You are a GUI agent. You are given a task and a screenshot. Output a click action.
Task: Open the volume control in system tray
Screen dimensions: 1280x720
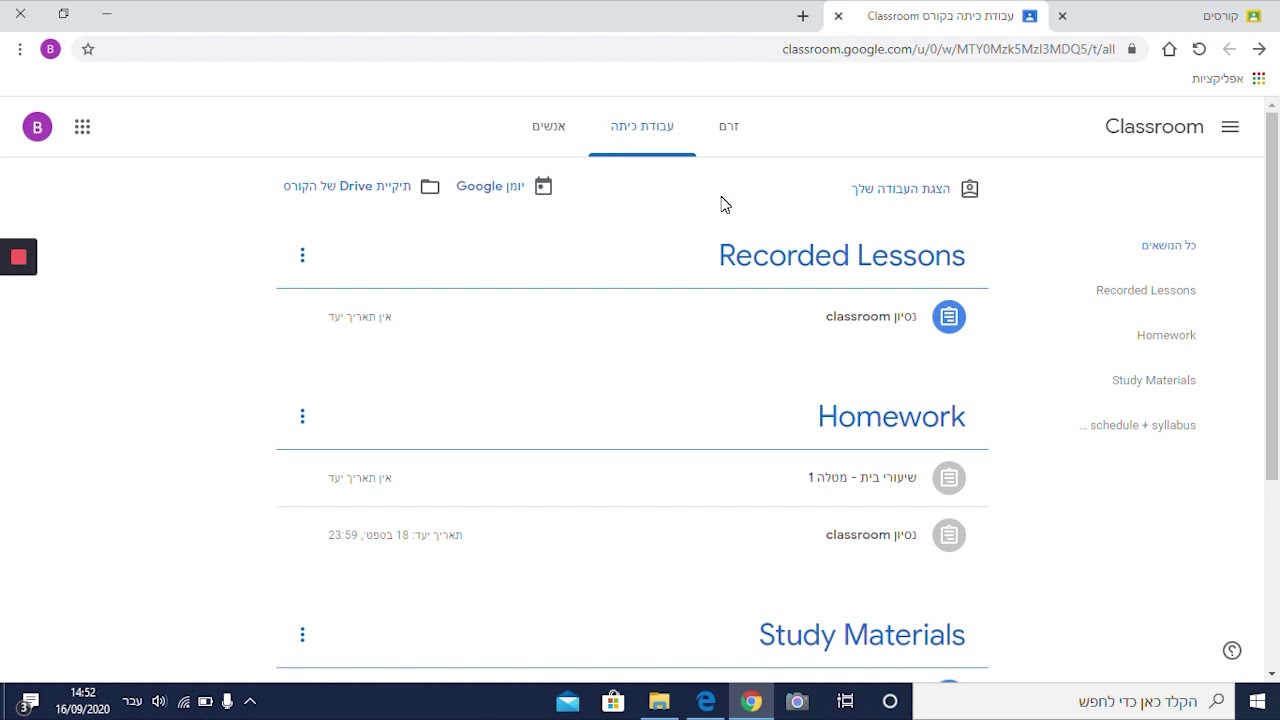[x=159, y=702]
